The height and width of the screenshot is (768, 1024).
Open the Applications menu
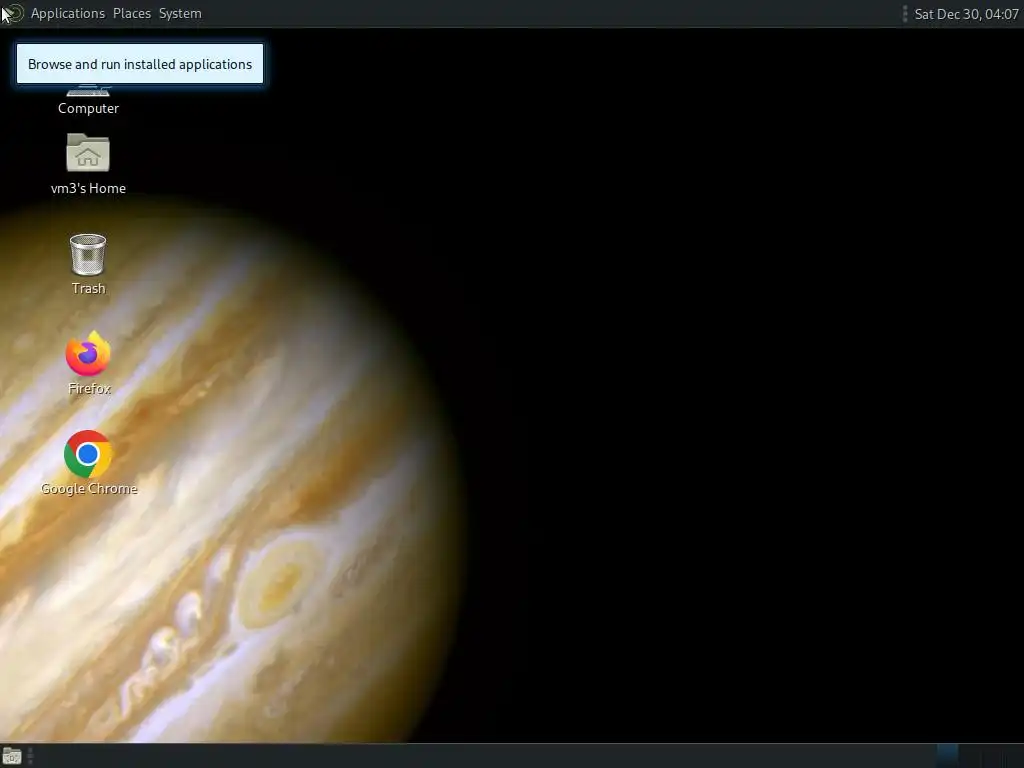click(x=67, y=13)
